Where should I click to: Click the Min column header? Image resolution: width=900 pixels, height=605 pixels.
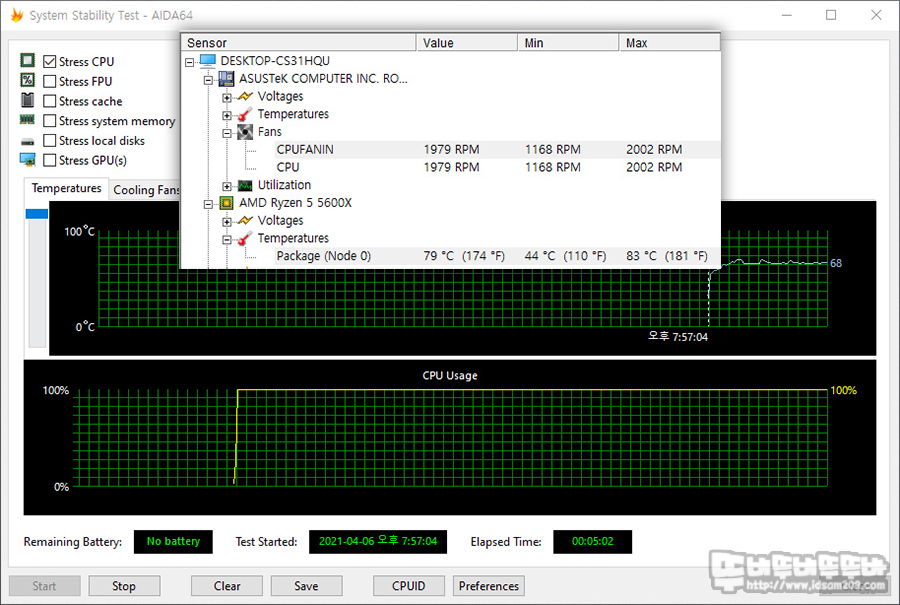tap(568, 43)
